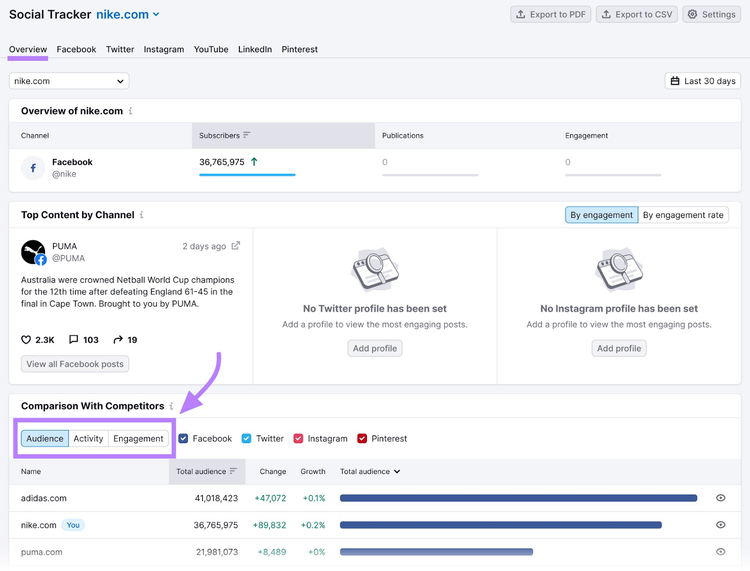
Task: Toggle visibility eye for adidas.com row
Action: coord(720,498)
